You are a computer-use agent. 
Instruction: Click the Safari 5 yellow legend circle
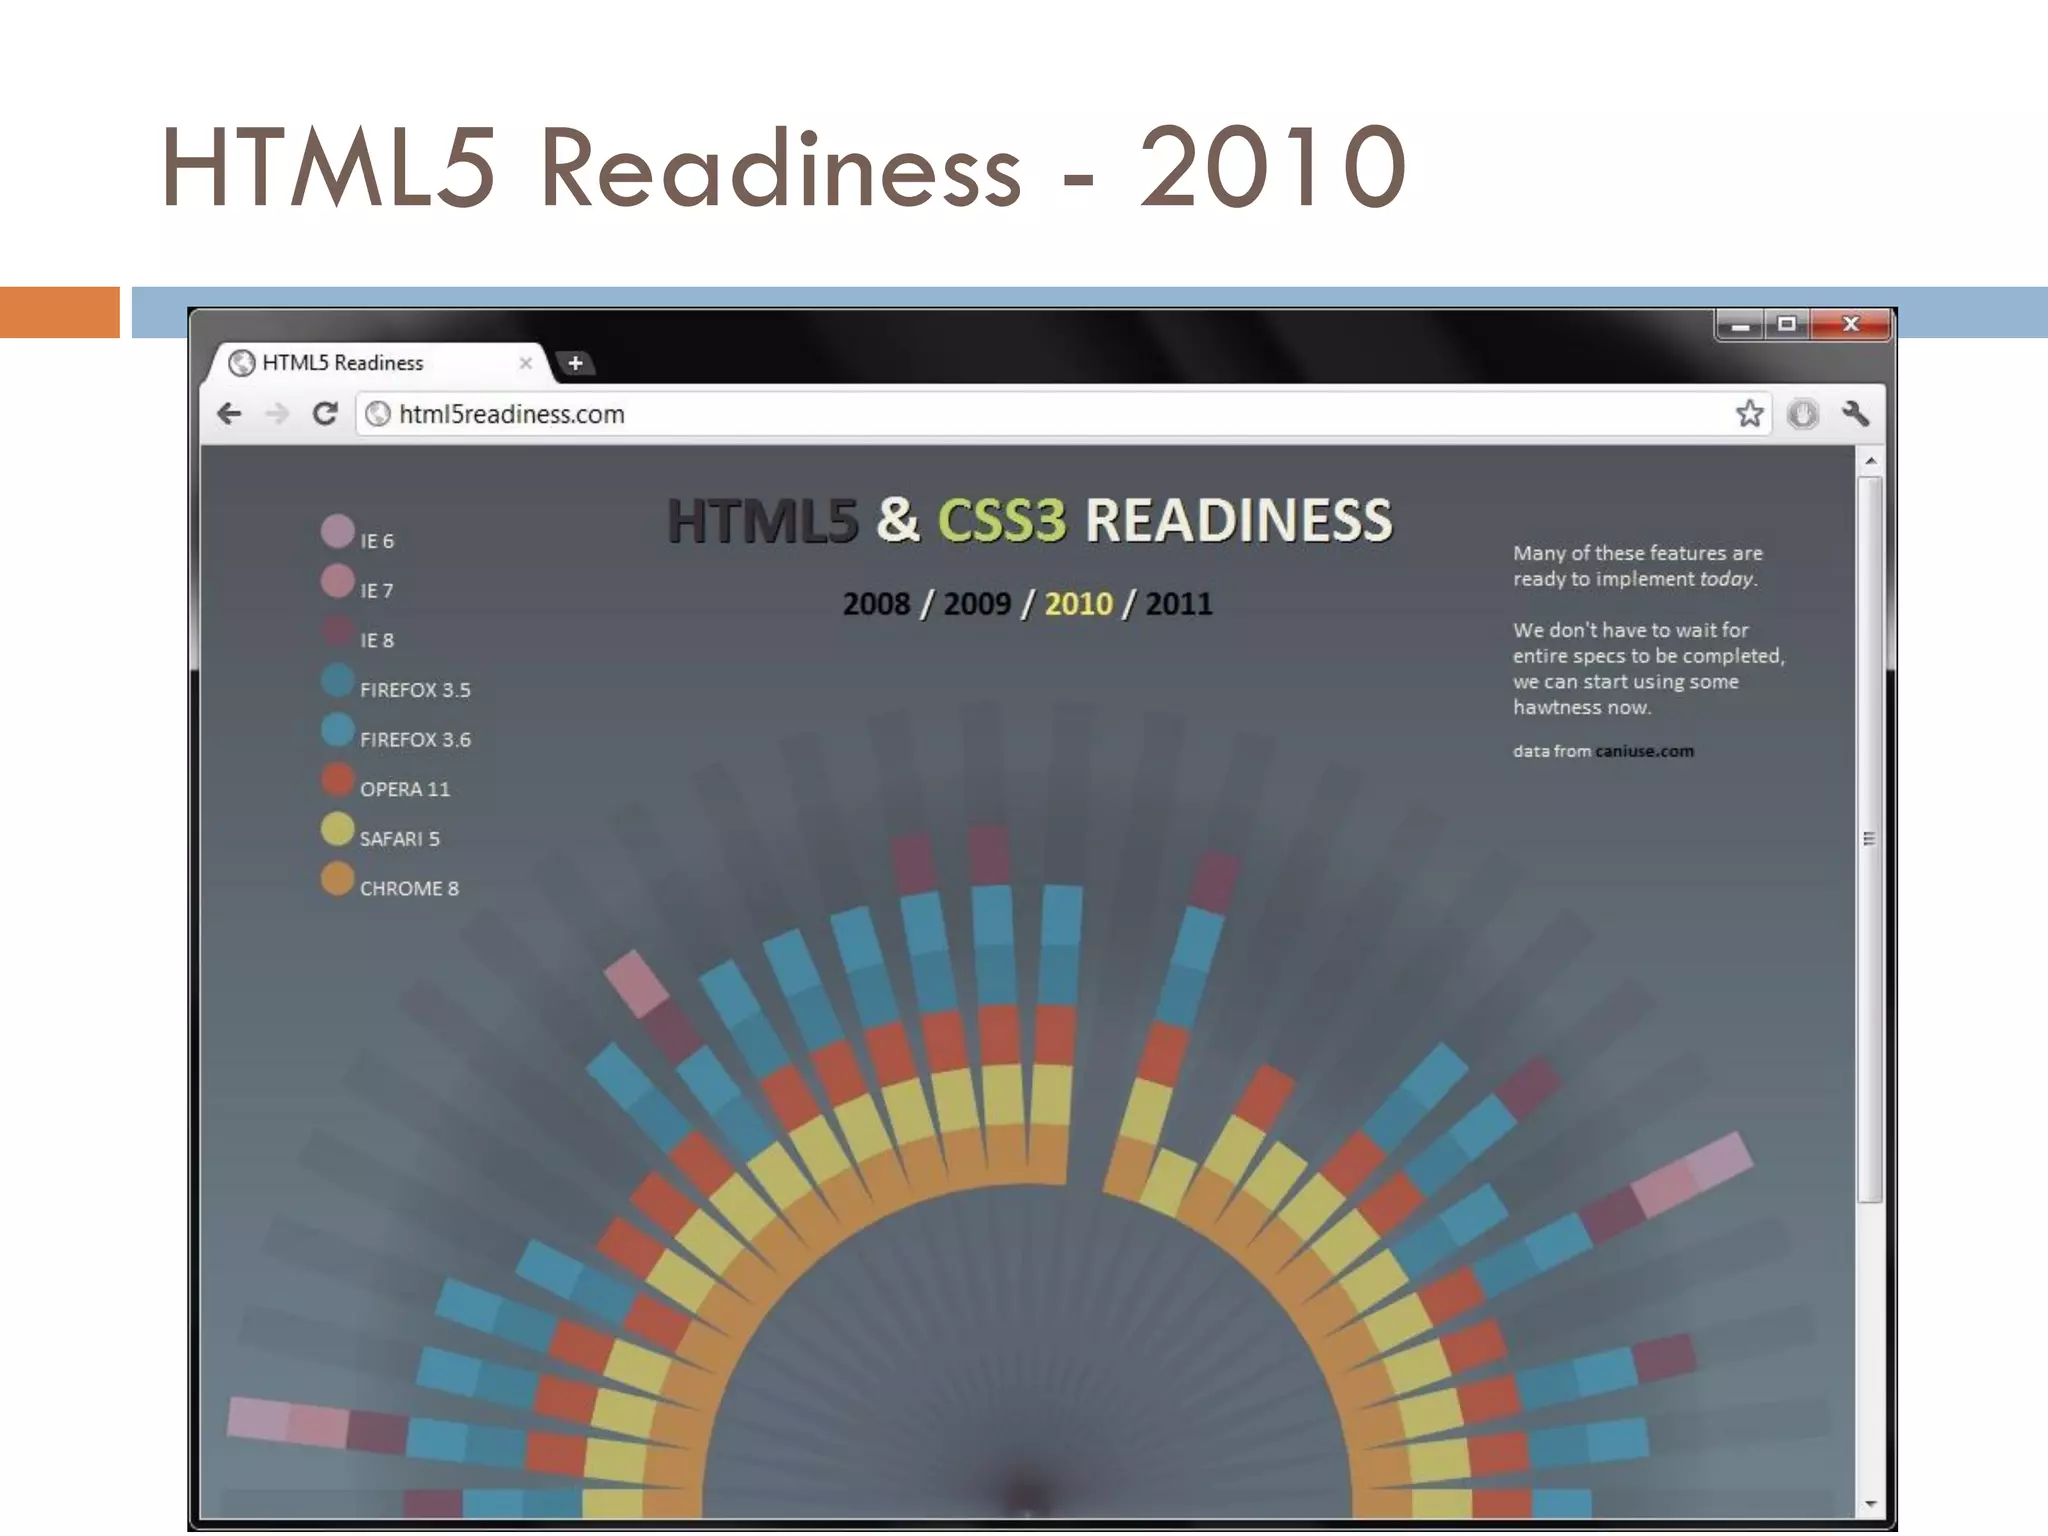pos(337,829)
